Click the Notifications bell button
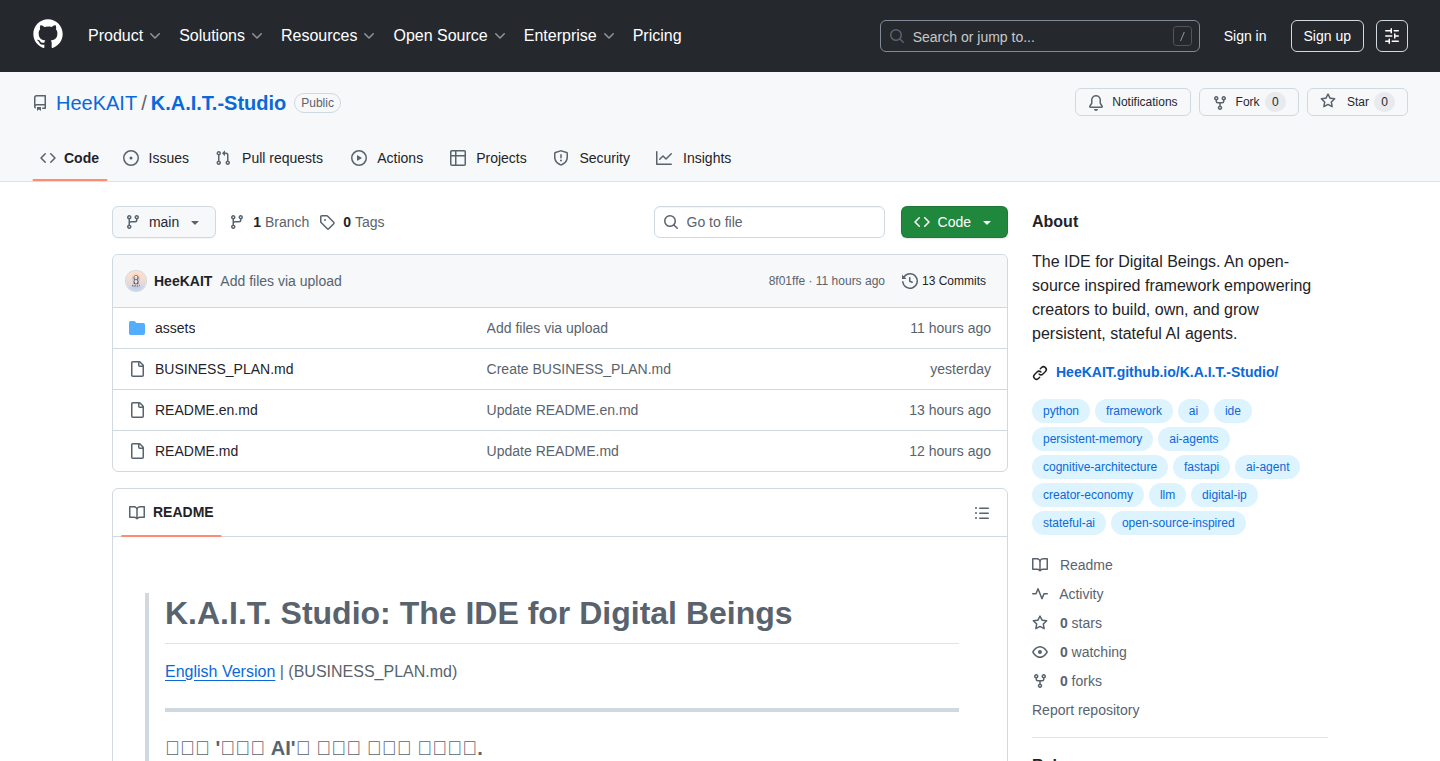 pos(1133,102)
